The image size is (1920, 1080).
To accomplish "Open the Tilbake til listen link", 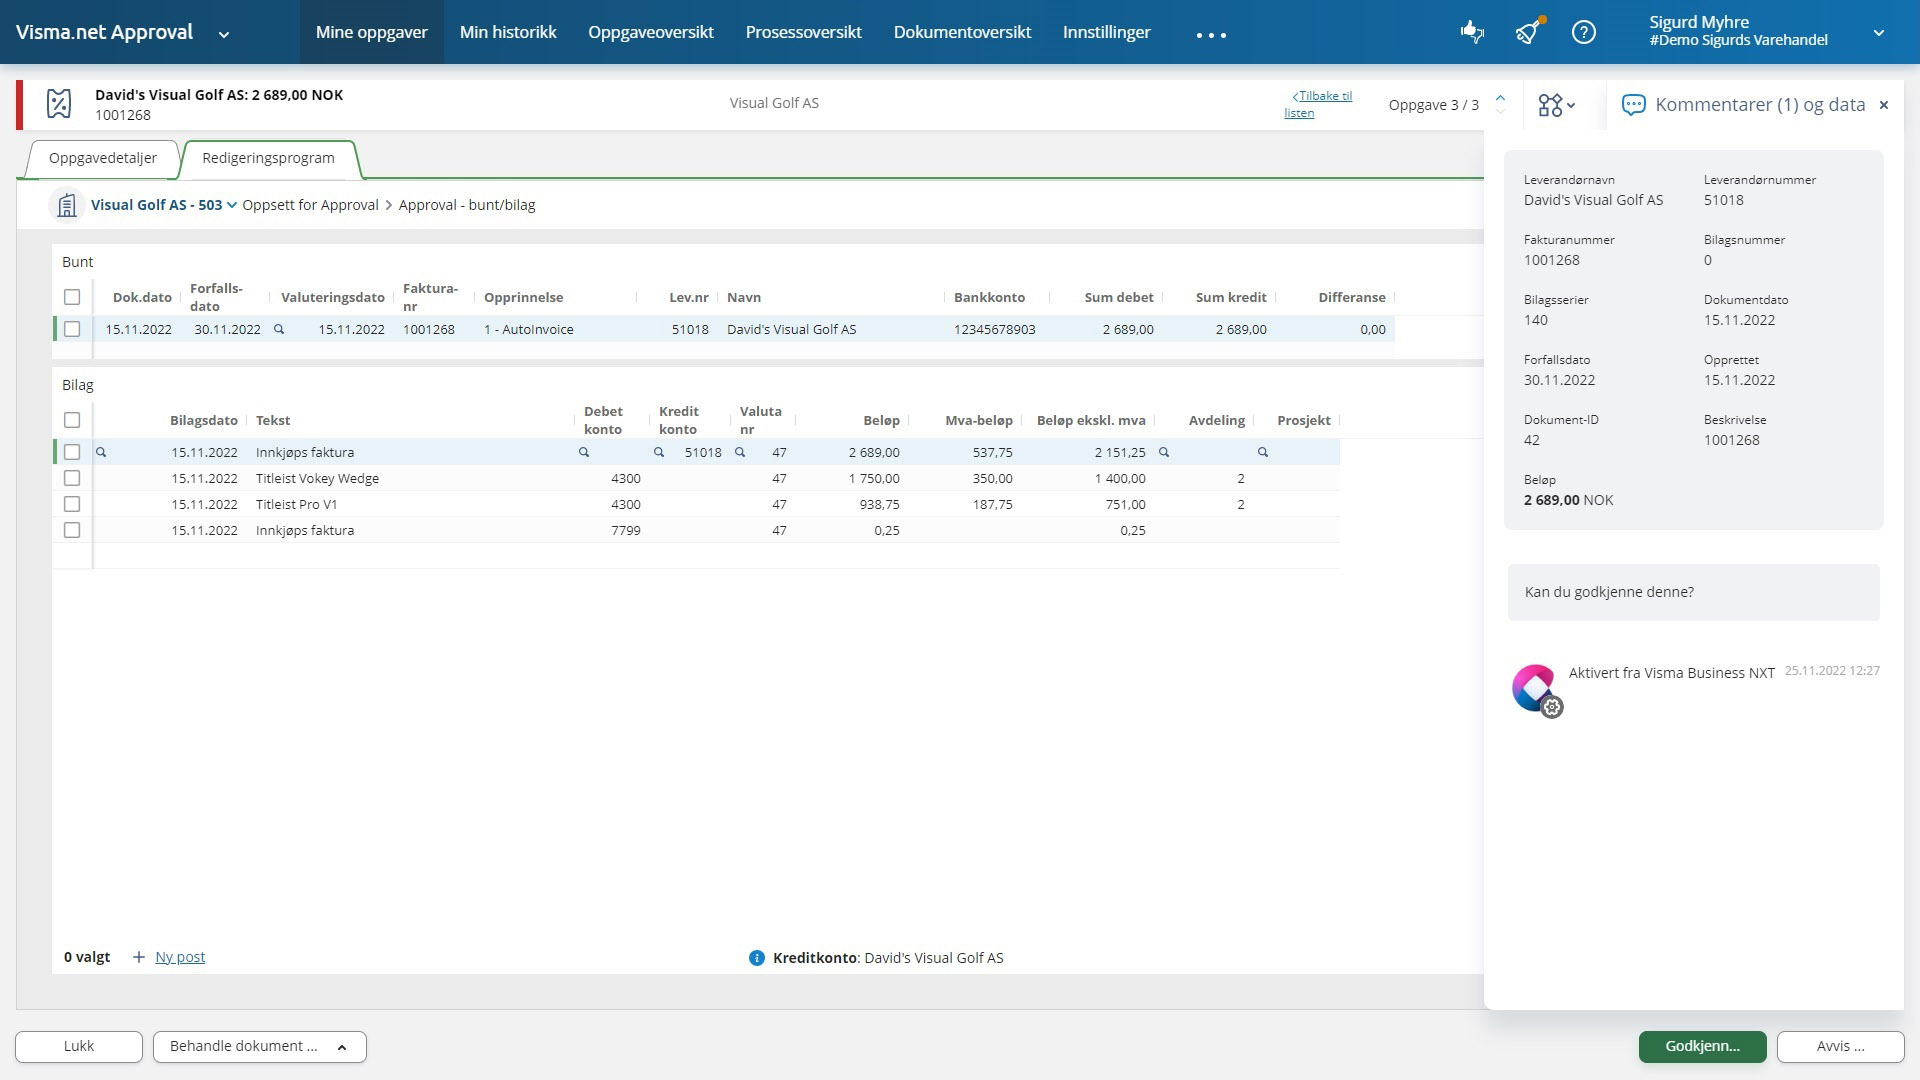I will pos(1318,103).
